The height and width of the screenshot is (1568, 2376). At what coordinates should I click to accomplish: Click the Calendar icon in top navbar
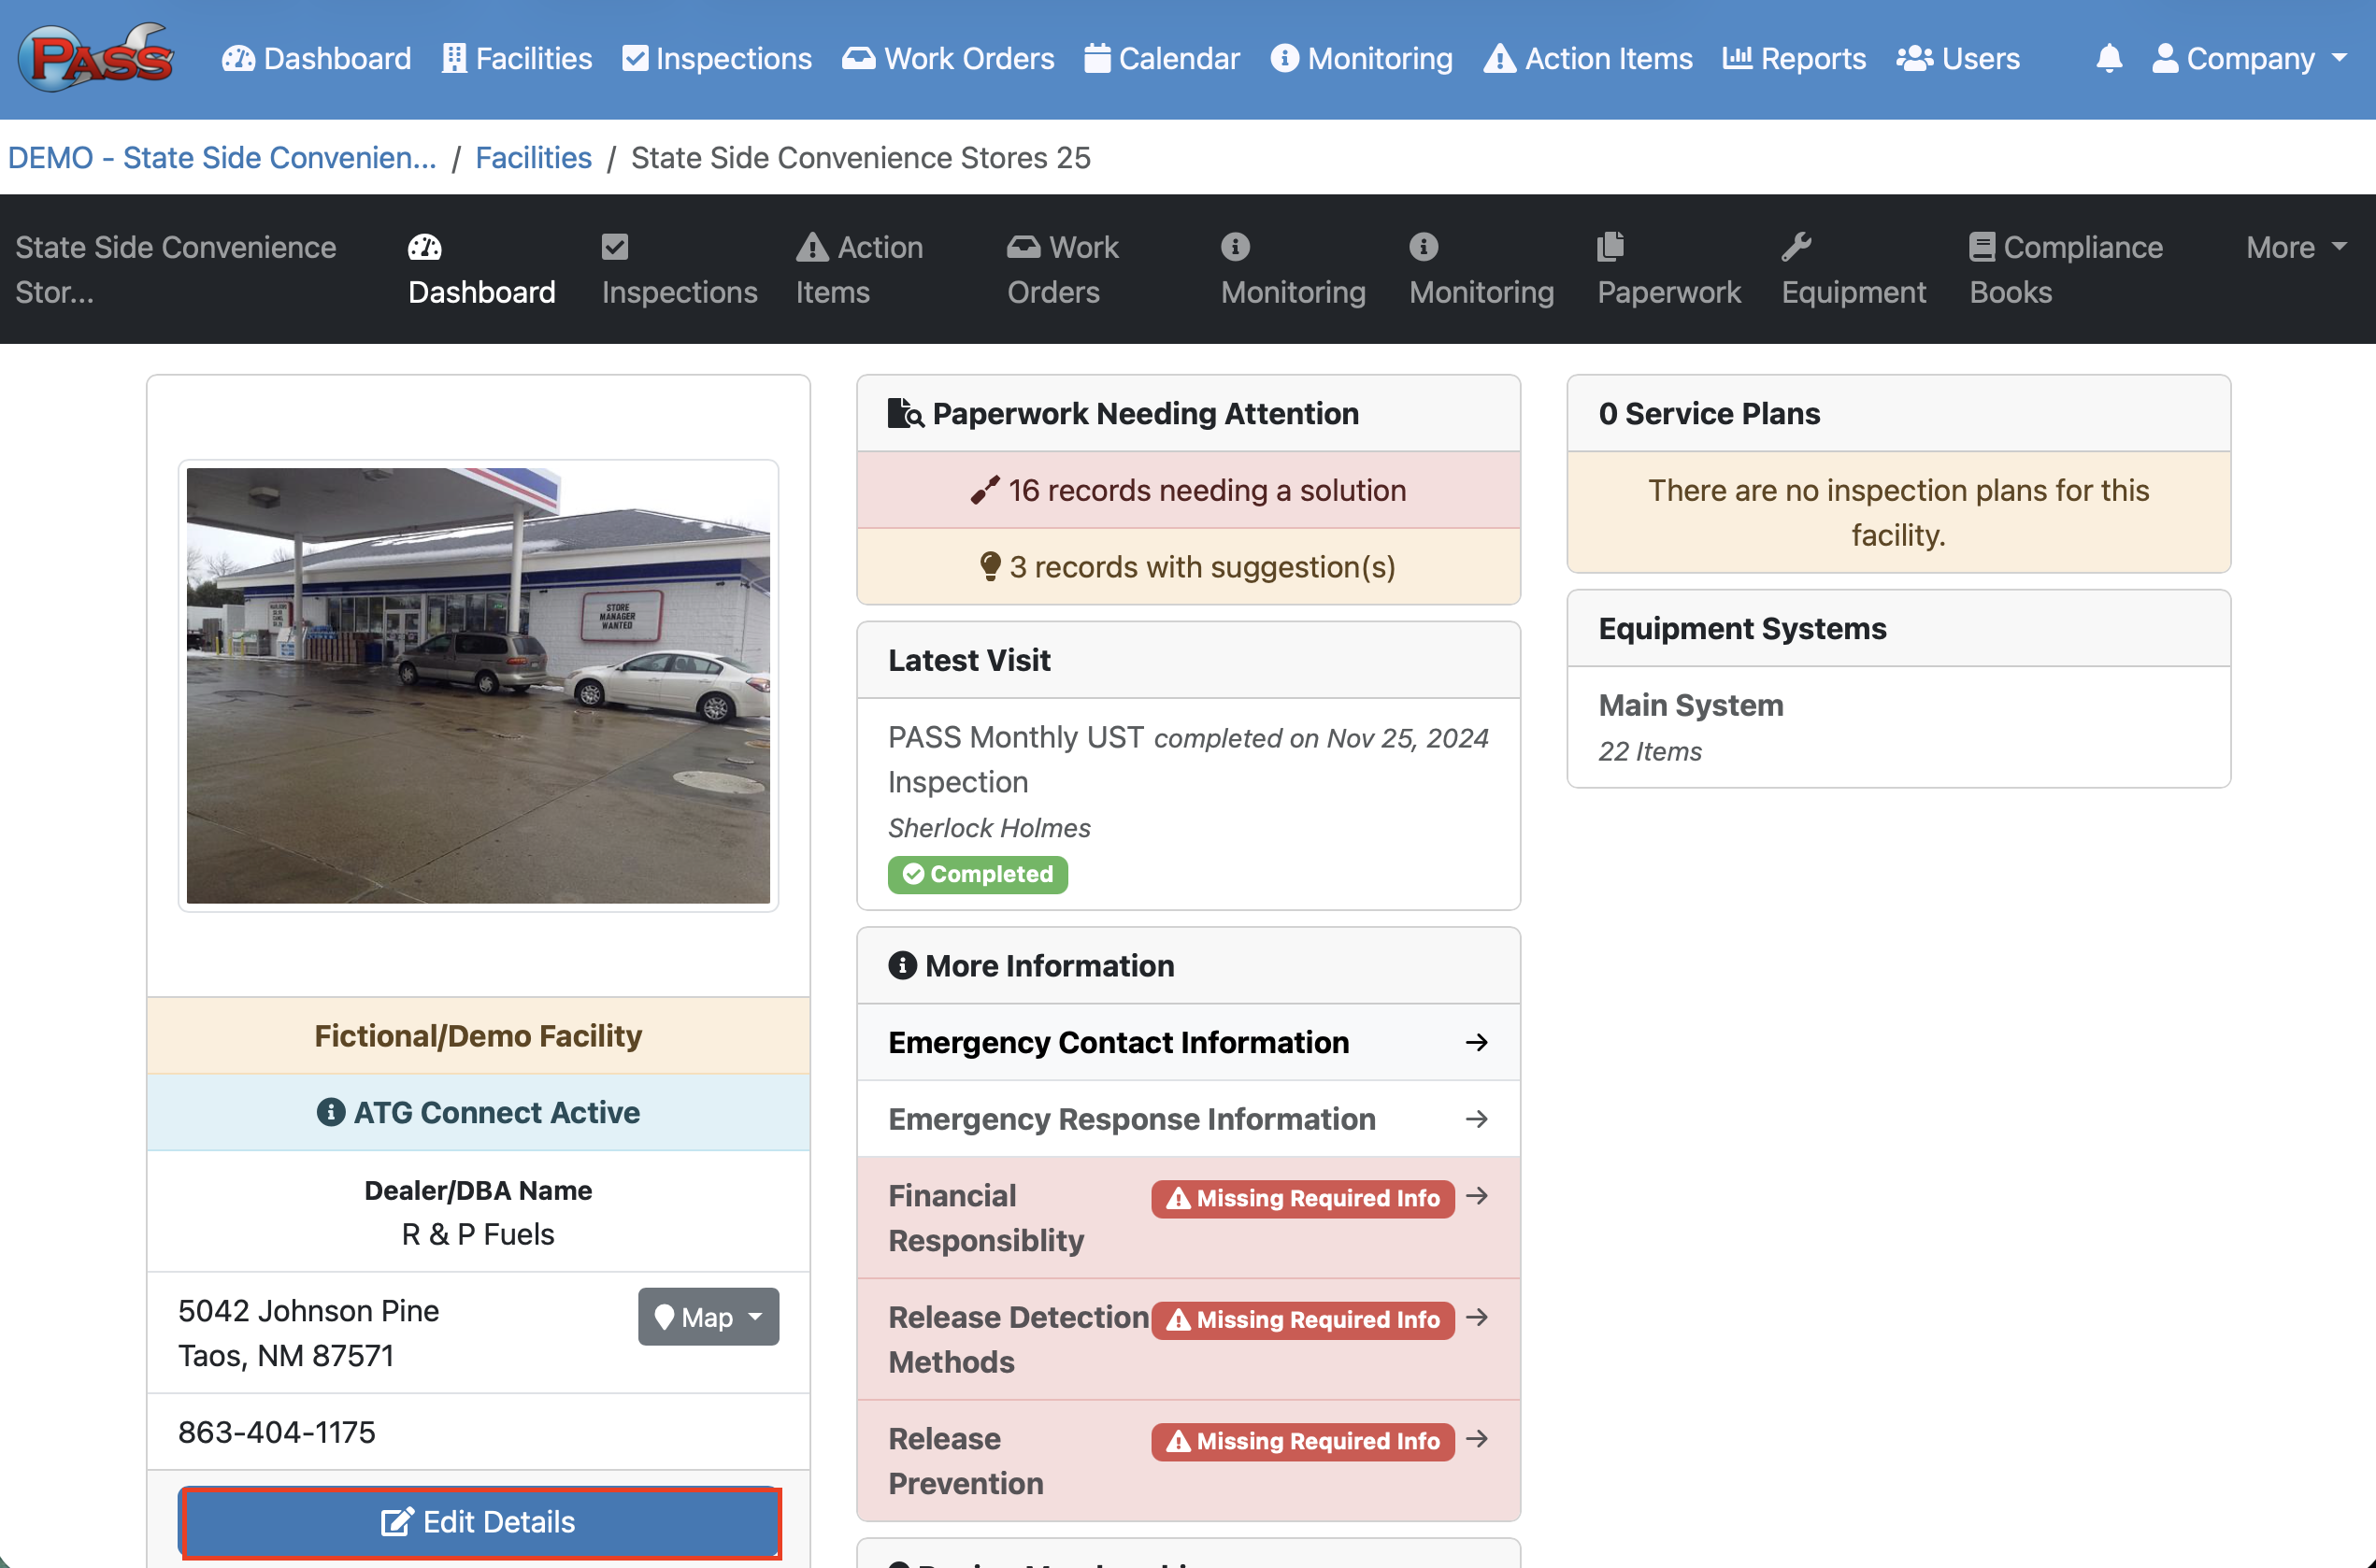(1097, 58)
